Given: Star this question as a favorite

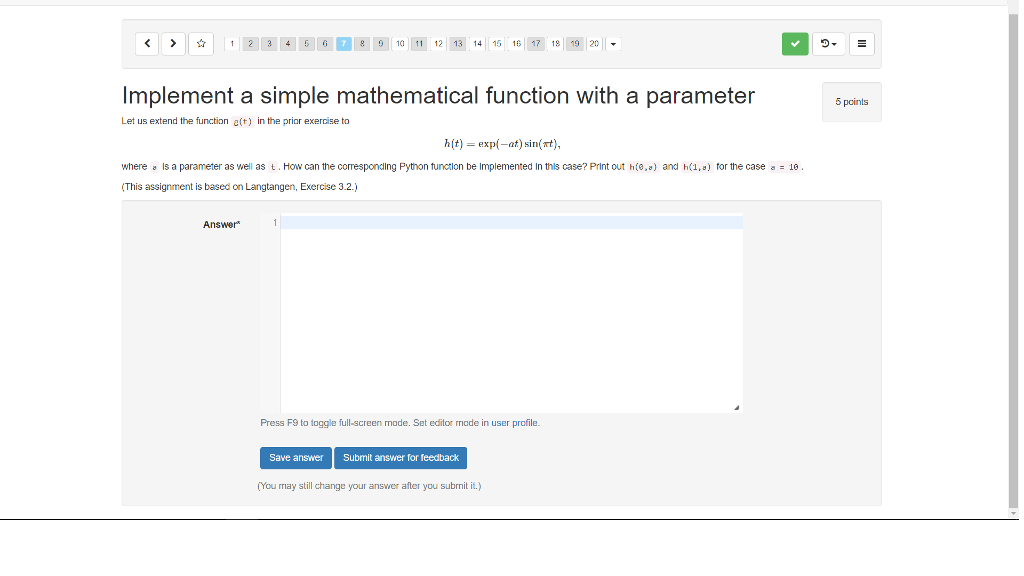Looking at the screenshot, I should pos(201,44).
